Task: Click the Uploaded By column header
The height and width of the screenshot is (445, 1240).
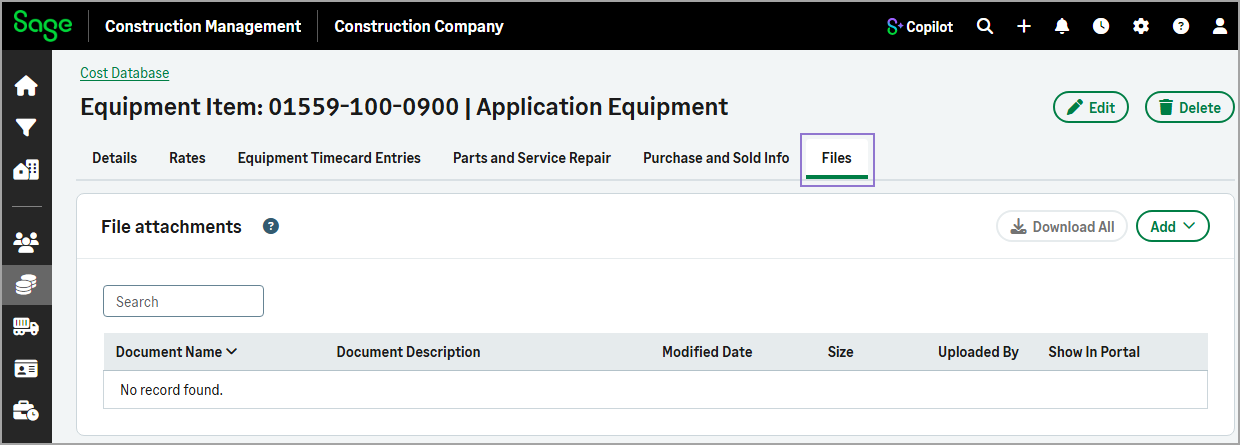Action: click(978, 352)
